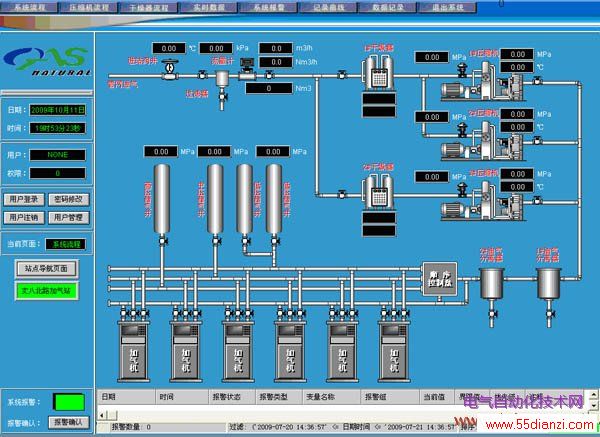Click the 时间 time display field
Screen dimensions: 600x437
coord(58,129)
